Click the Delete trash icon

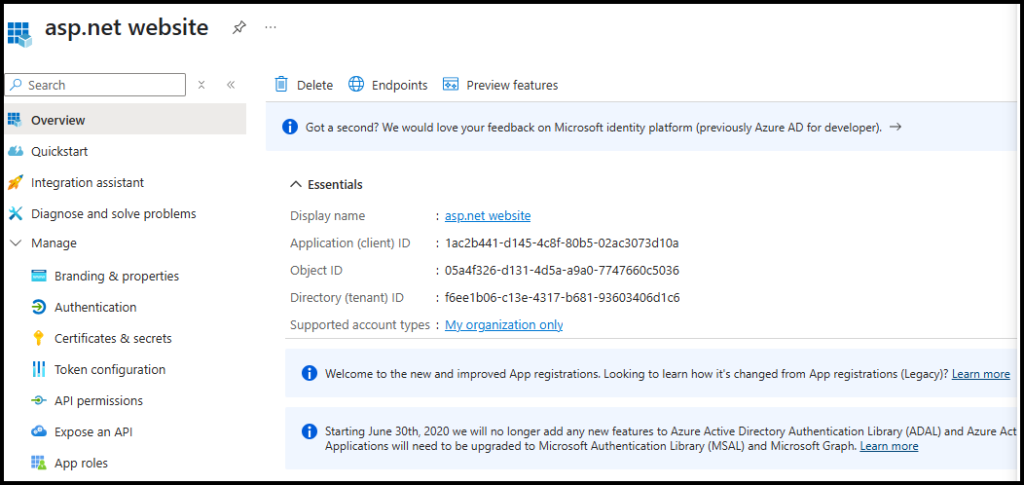pyautogui.click(x=282, y=85)
